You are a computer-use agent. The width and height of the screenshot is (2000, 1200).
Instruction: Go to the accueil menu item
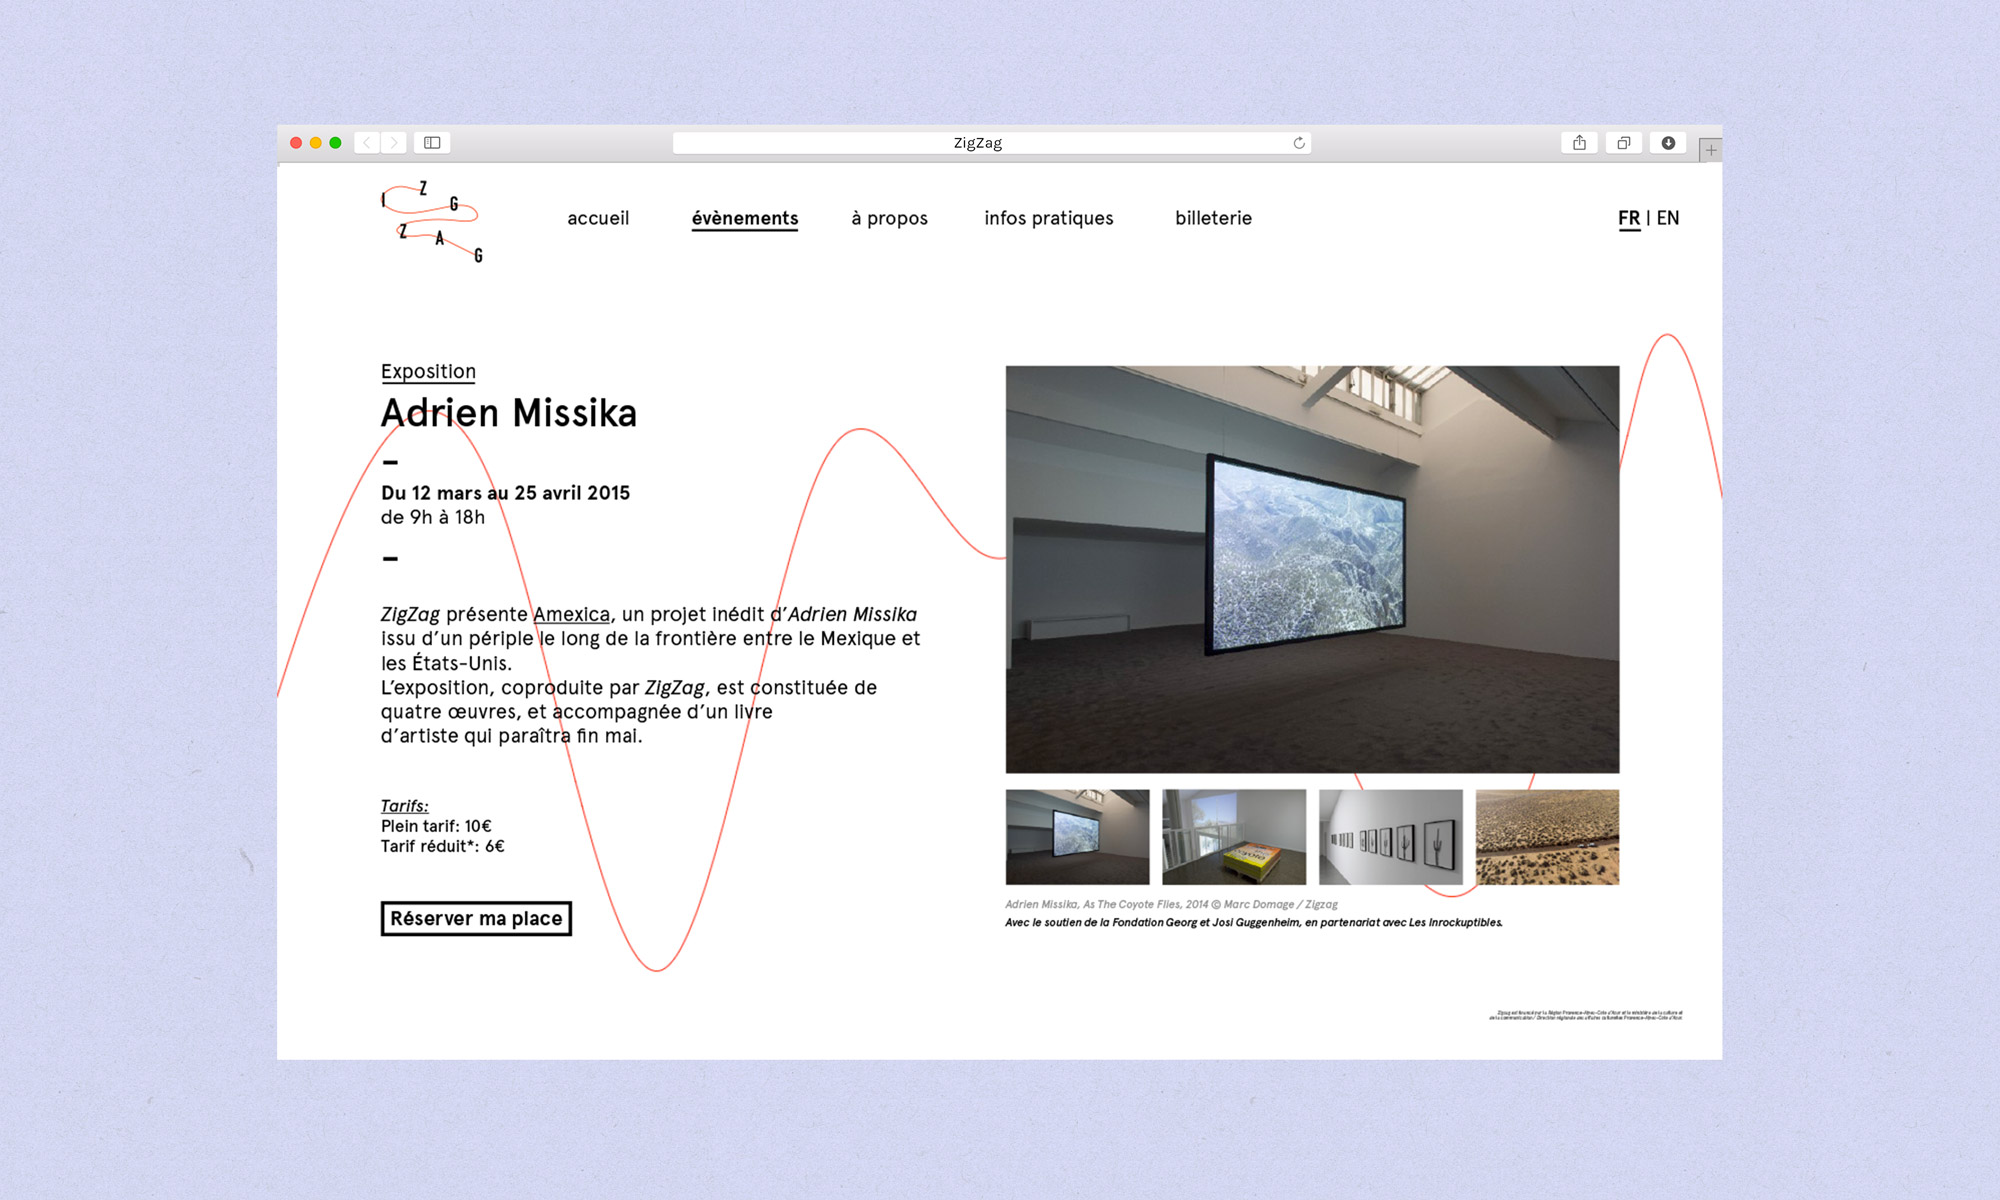(x=598, y=218)
